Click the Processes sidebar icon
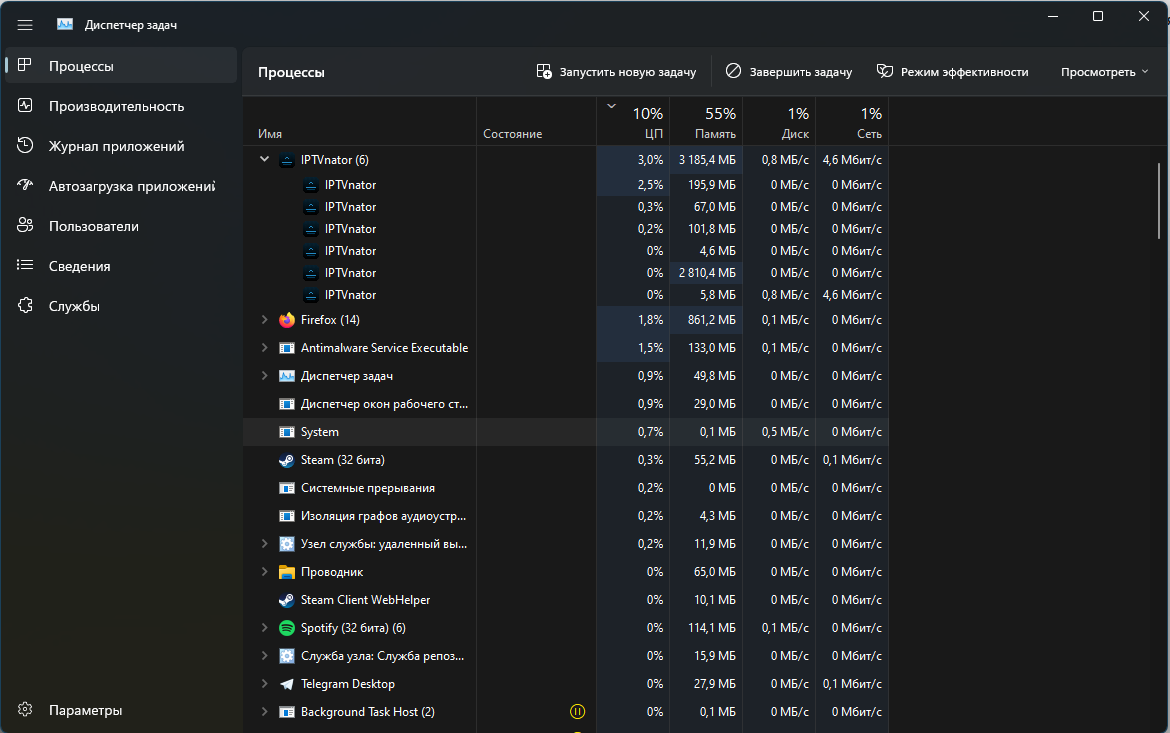This screenshot has height=733, width=1170. (25, 66)
